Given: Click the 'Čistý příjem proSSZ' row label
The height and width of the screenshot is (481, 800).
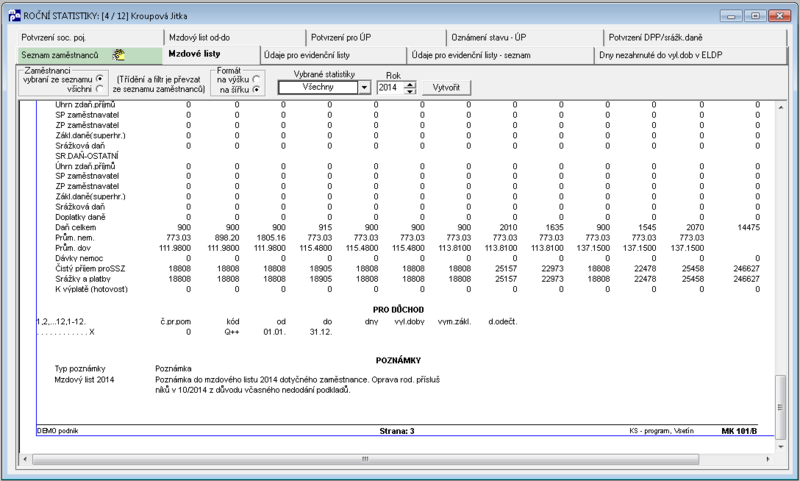Looking at the screenshot, I should 90,268.
